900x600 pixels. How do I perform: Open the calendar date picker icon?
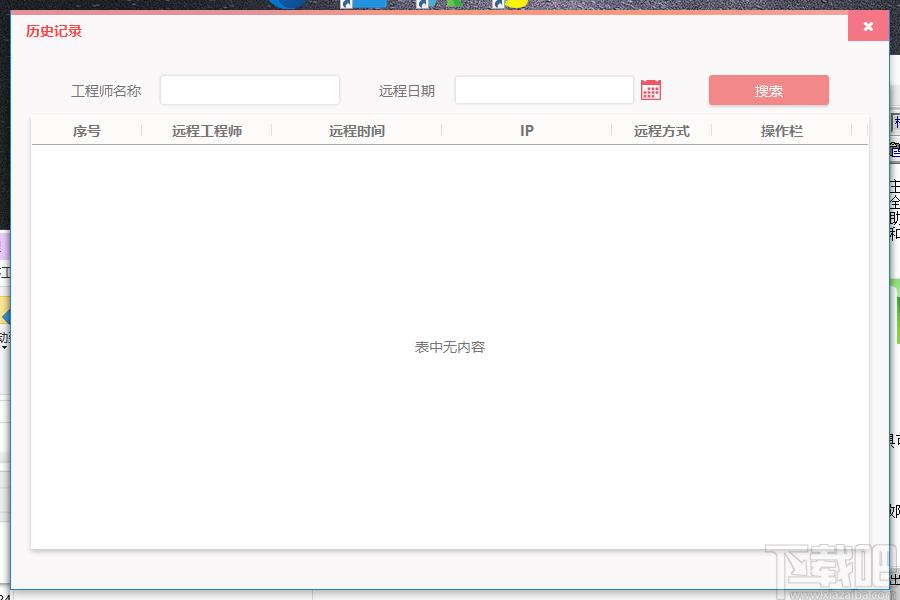pyautogui.click(x=651, y=90)
